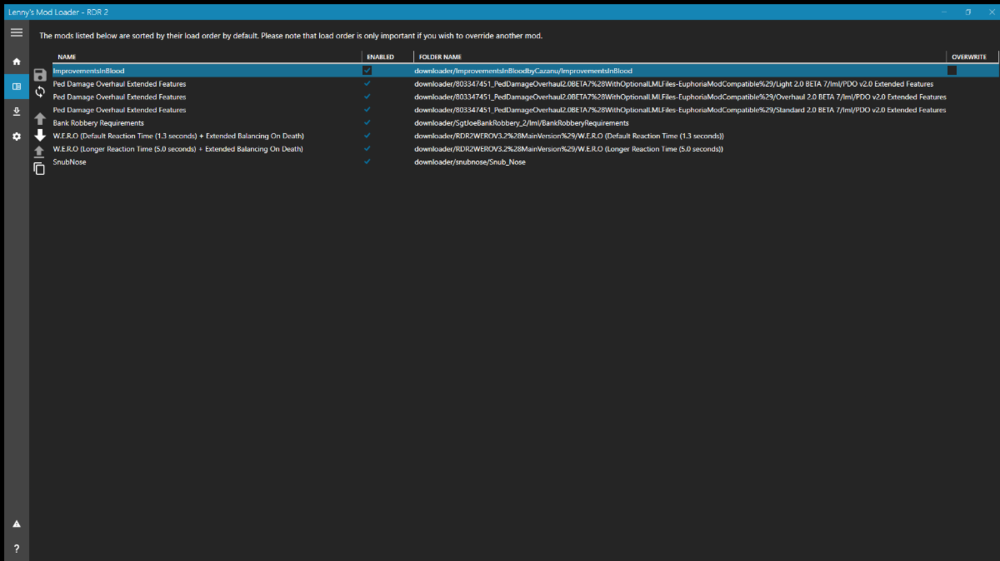Screen dimensions: 1000x561
Task: Toggle the Enabled checkbox for ImprovementsInBlood
Action: (x=367, y=71)
